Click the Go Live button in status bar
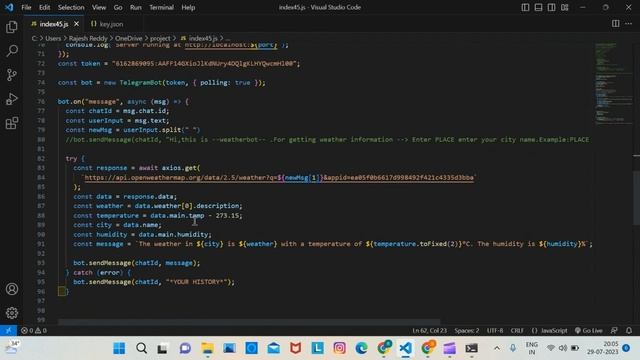 pyautogui.click(x=589, y=330)
